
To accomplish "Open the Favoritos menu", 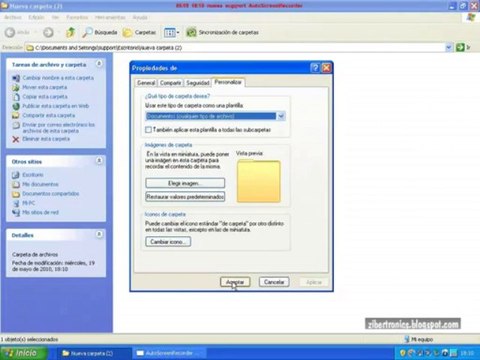I will point(77,17).
